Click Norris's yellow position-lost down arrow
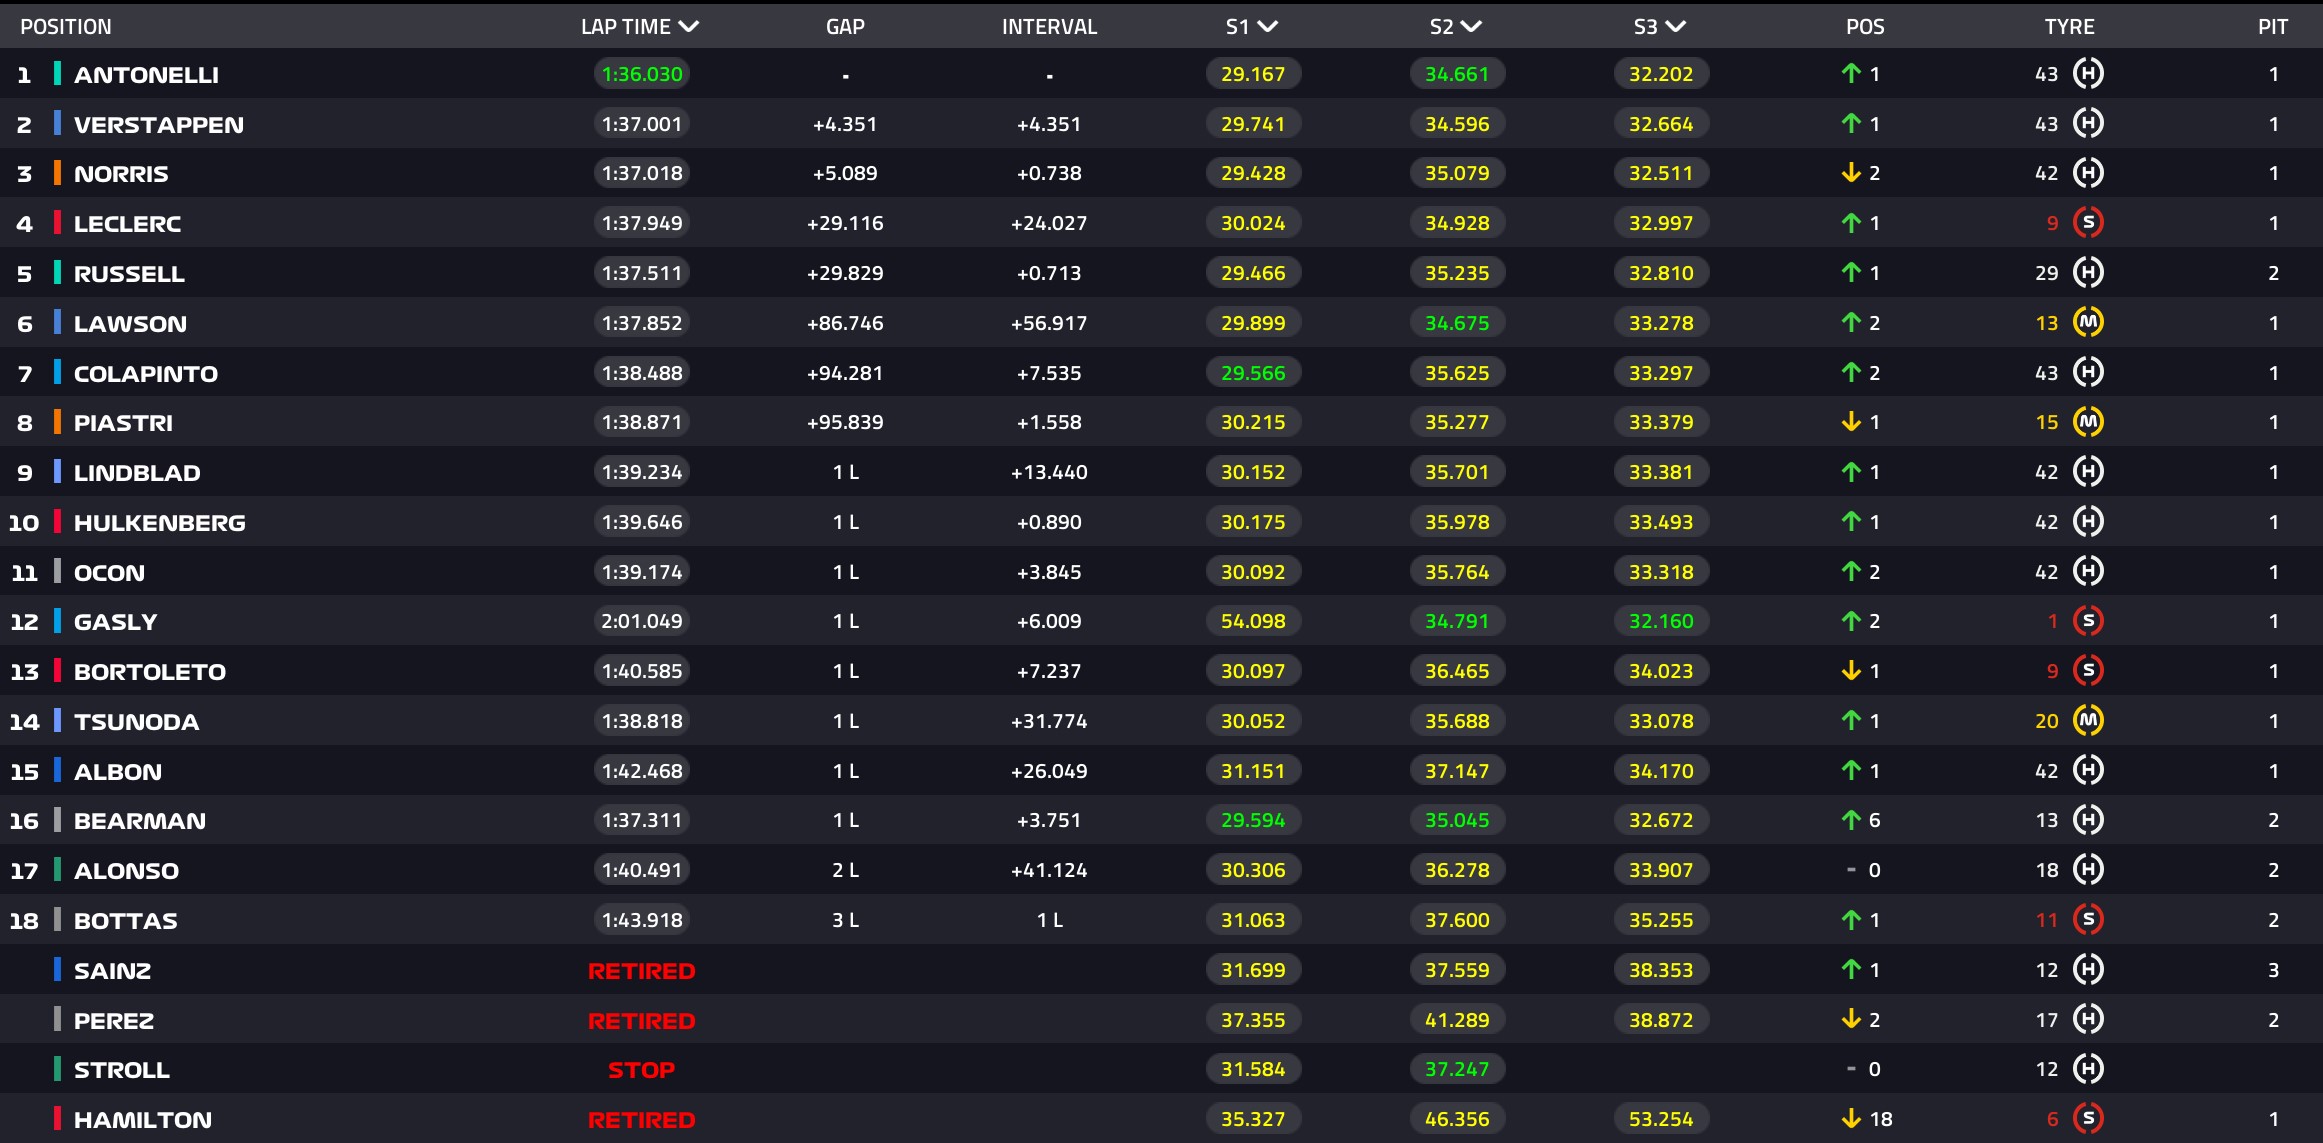 click(1851, 173)
